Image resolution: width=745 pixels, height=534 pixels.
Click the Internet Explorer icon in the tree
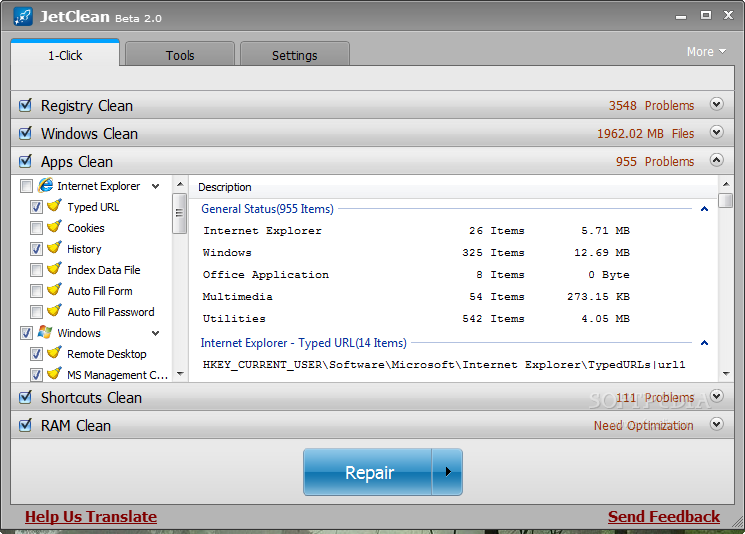pos(46,185)
